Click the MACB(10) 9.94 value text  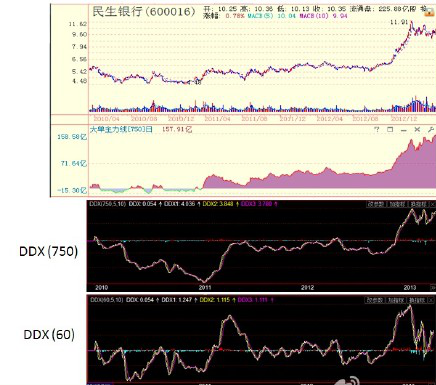pos(323,16)
